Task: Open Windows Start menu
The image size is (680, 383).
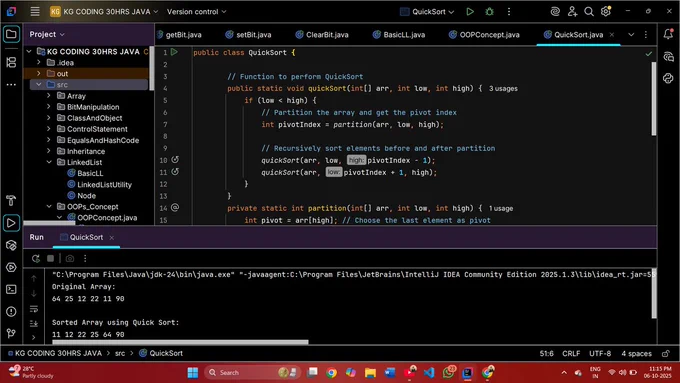Action: (193, 373)
